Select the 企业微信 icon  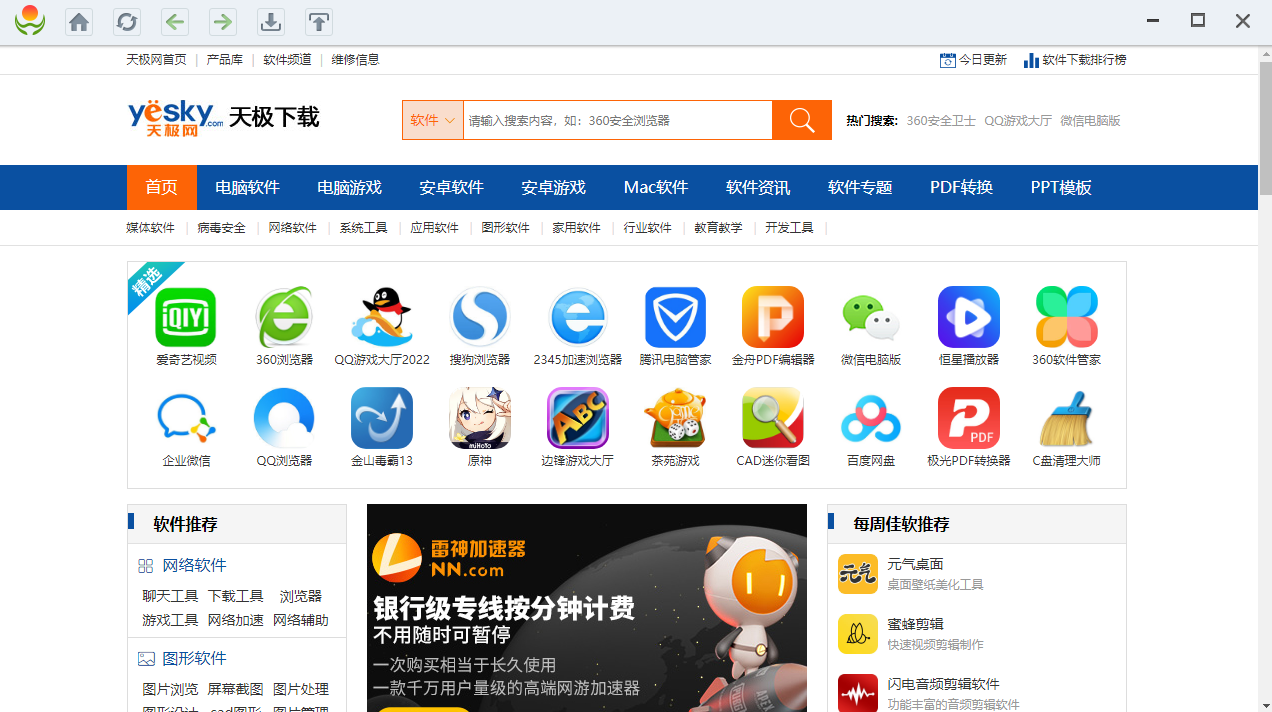186,418
